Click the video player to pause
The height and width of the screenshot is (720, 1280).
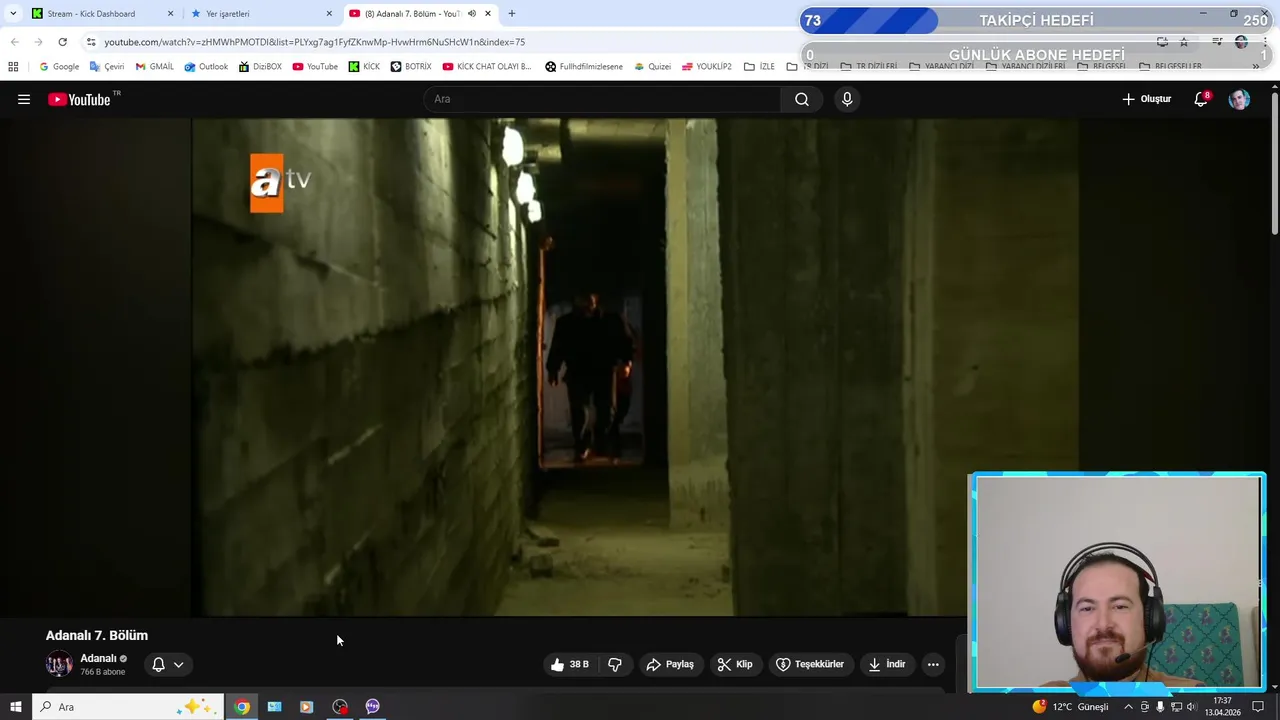pos(635,367)
